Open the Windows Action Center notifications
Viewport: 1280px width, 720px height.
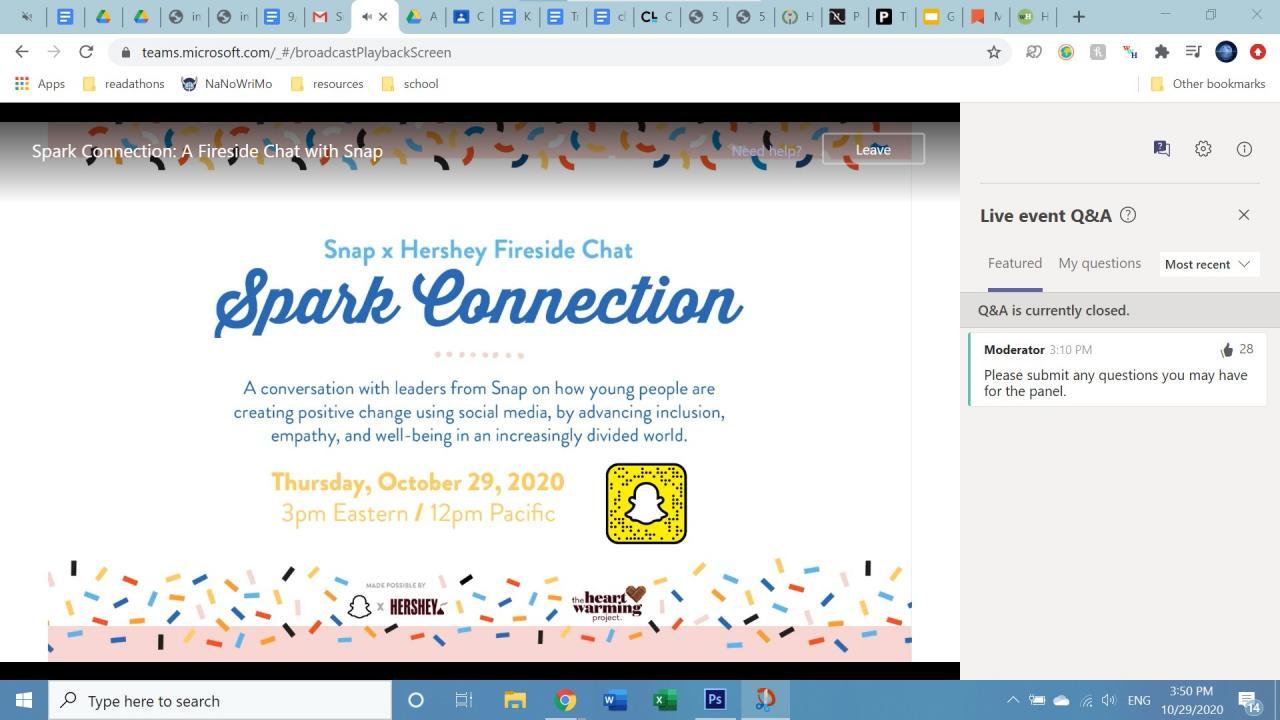(x=1249, y=700)
